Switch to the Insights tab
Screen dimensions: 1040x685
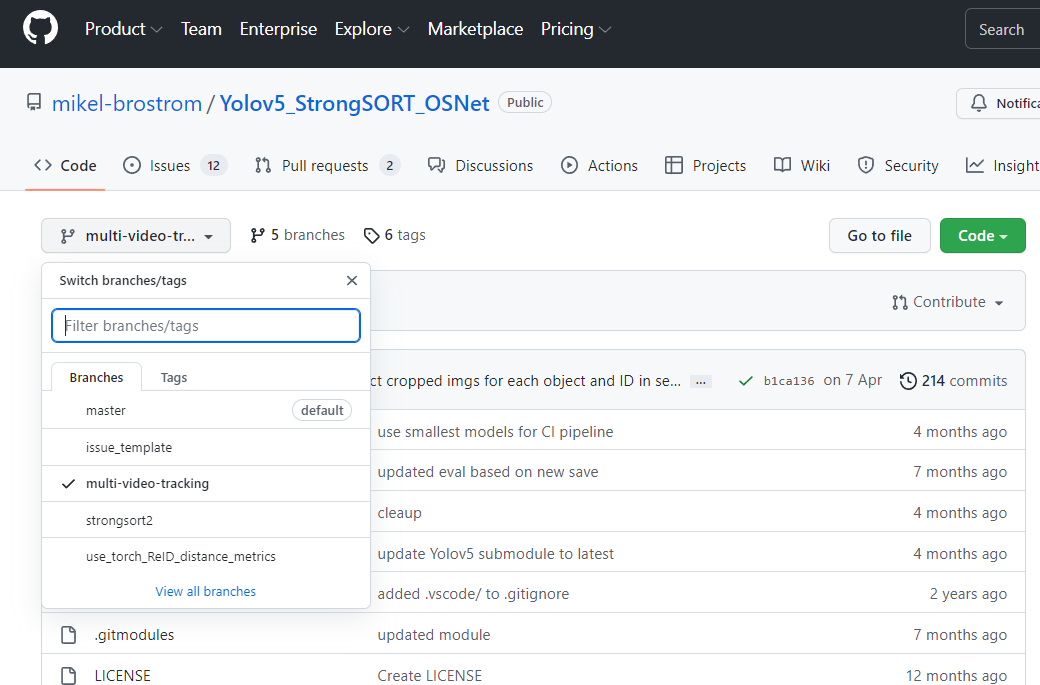click(x=1002, y=166)
